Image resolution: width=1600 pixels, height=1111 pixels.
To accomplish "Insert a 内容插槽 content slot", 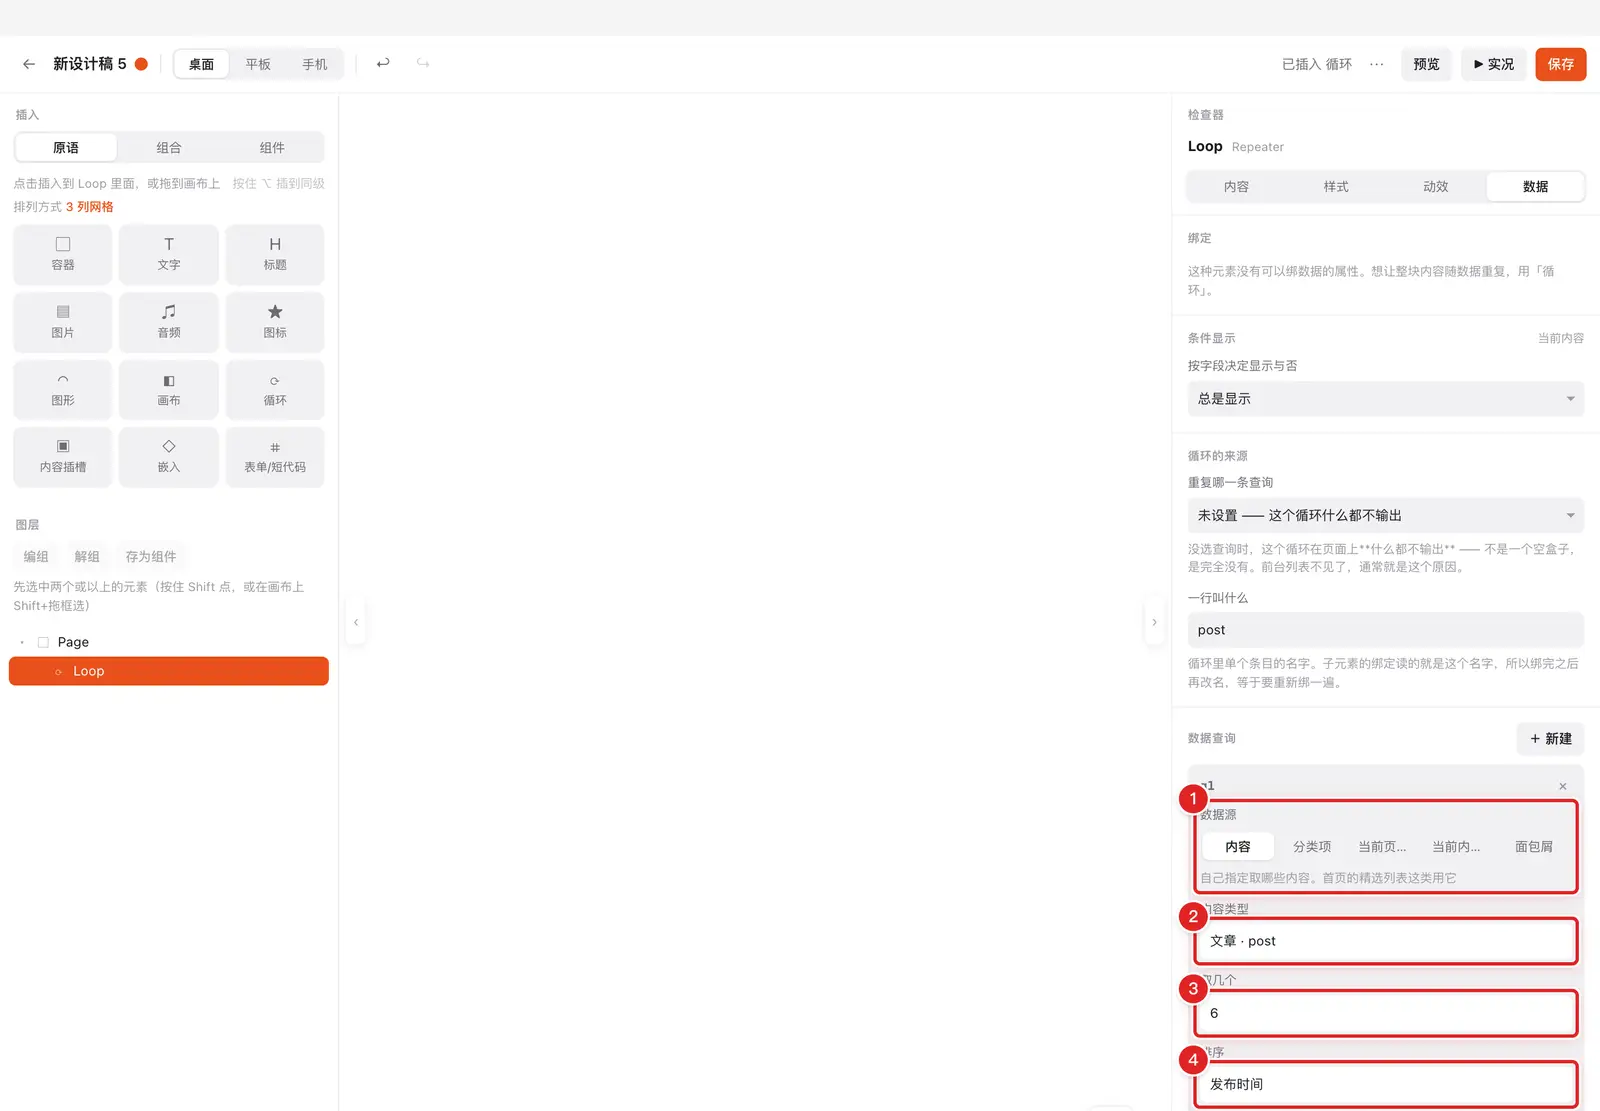I will pyautogui.click(x=63, y=457).
